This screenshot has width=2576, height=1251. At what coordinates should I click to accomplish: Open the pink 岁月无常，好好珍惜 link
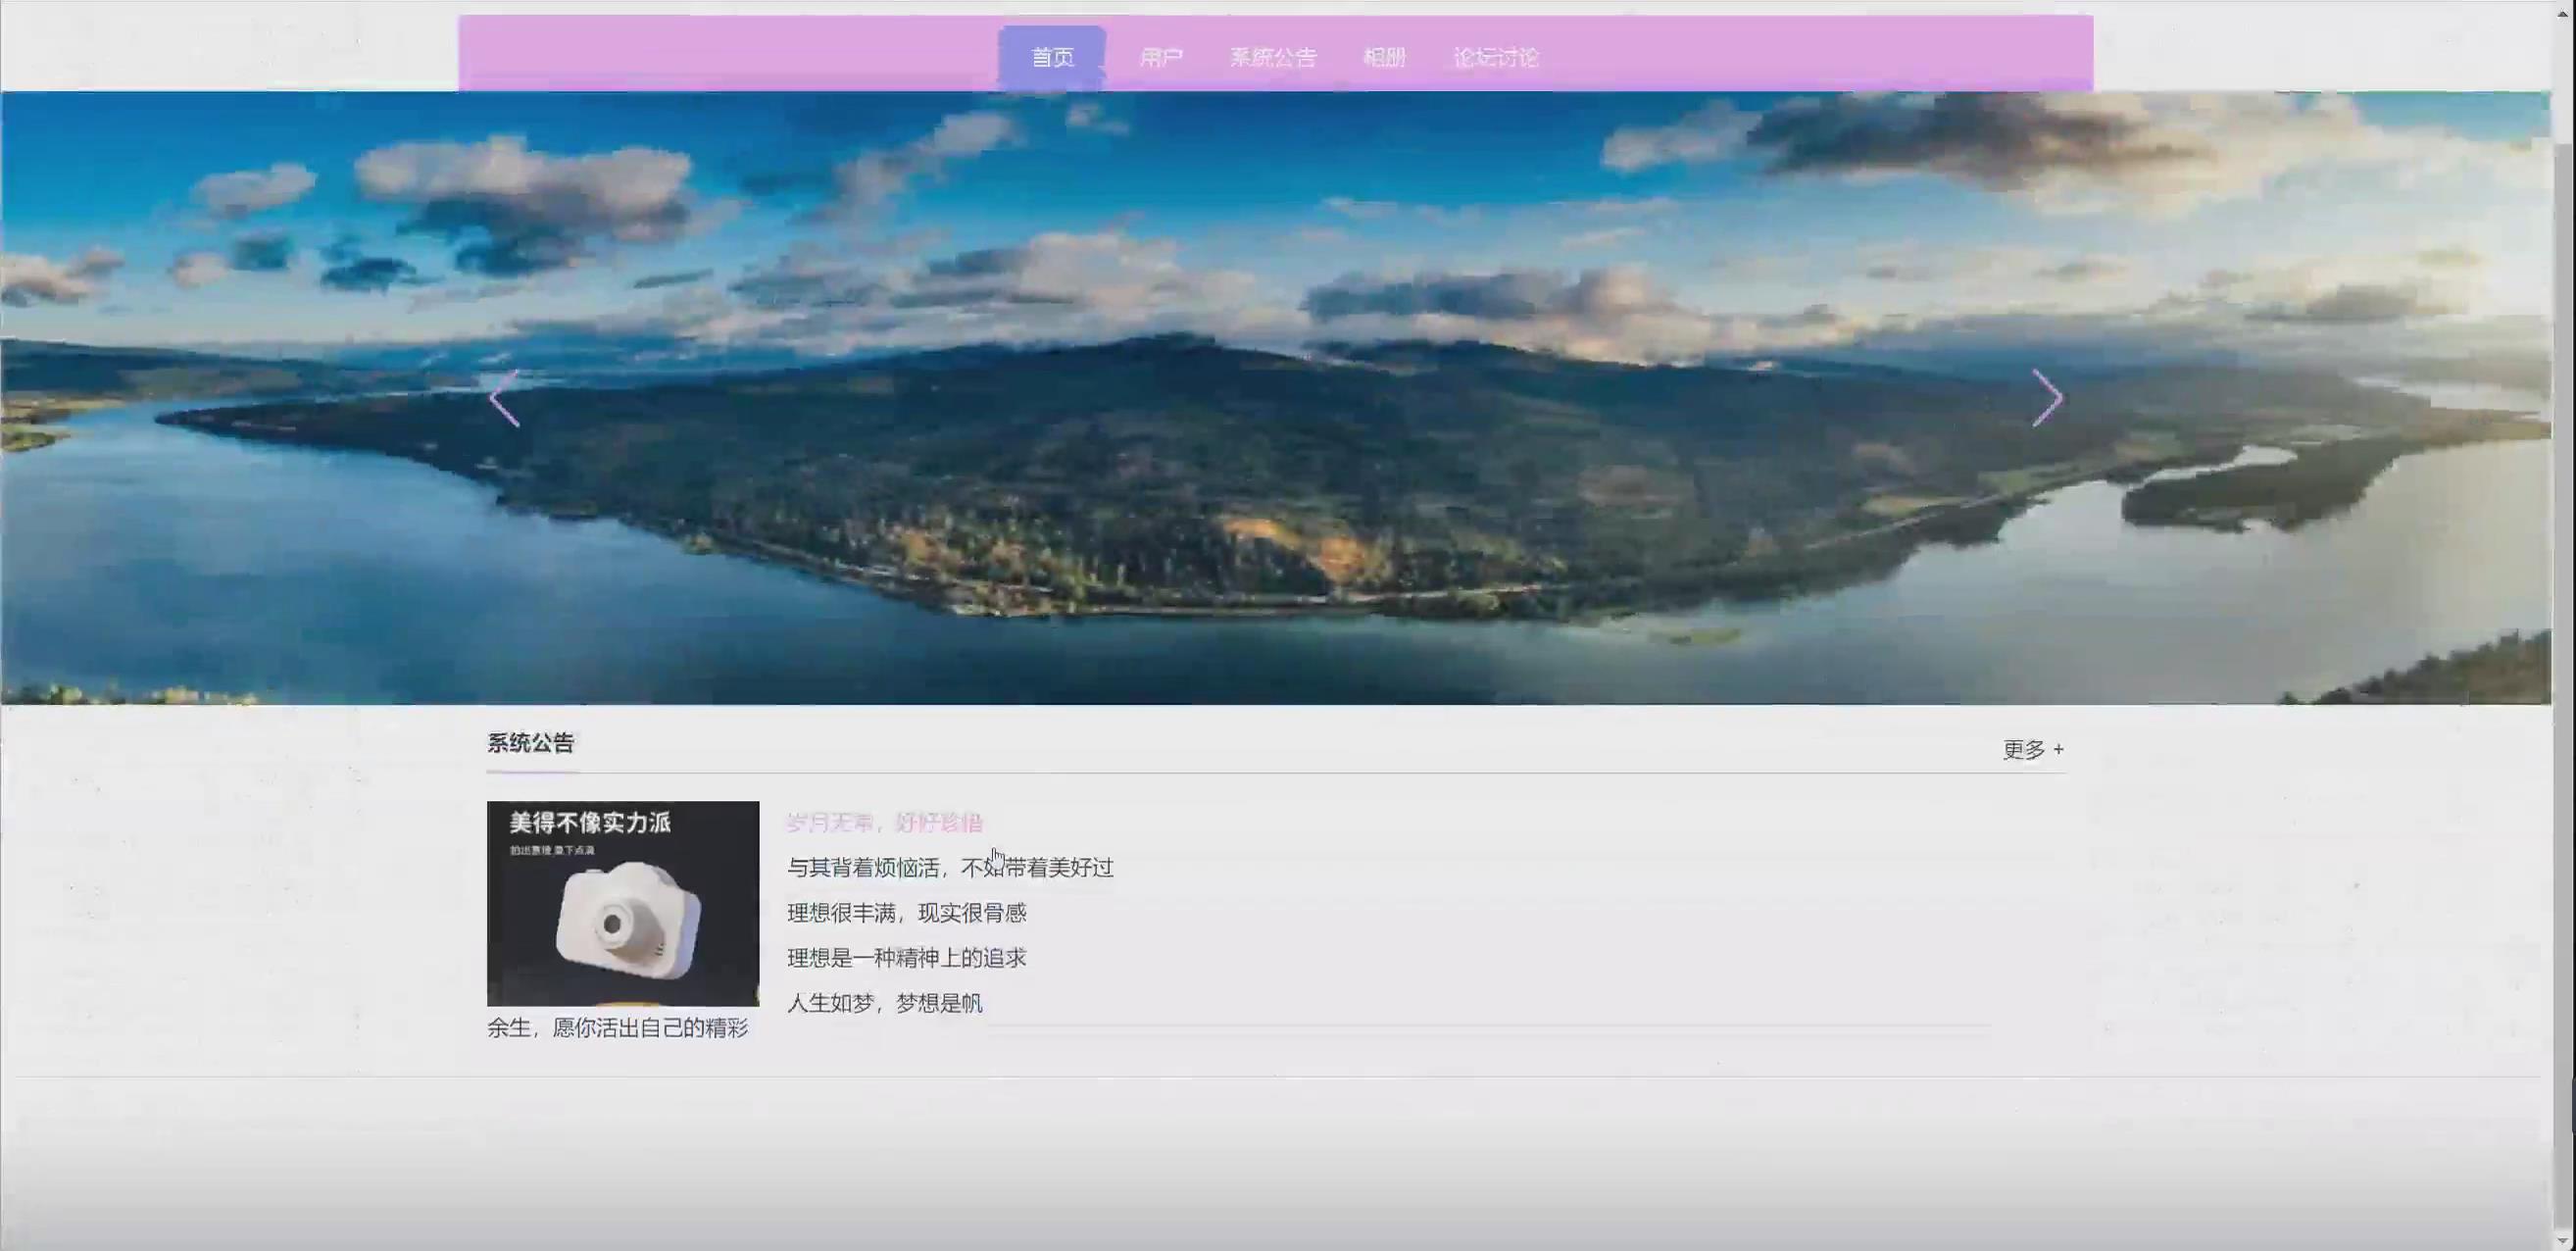point(884,822)
